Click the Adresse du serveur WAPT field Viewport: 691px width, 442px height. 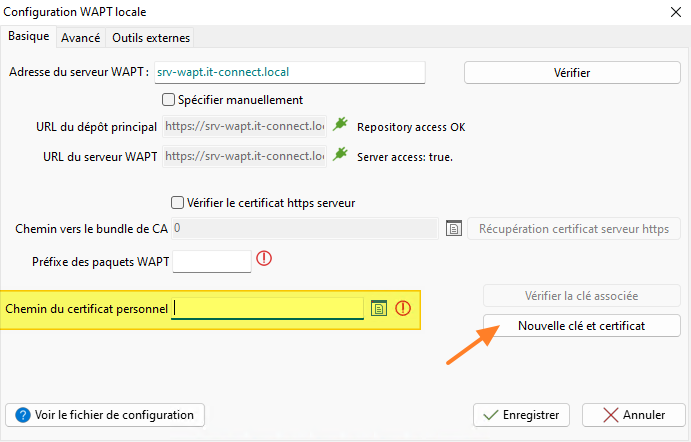[x=290, y=72]
